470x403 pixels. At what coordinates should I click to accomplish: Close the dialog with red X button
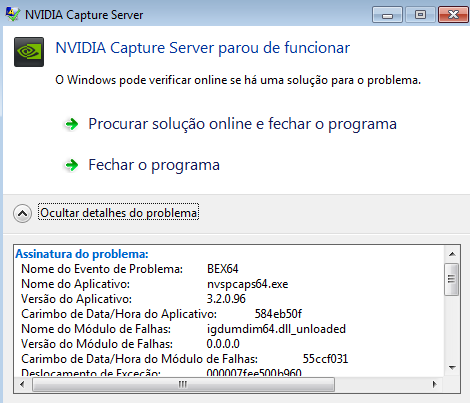pyautogui.click(x=453, y=15)
